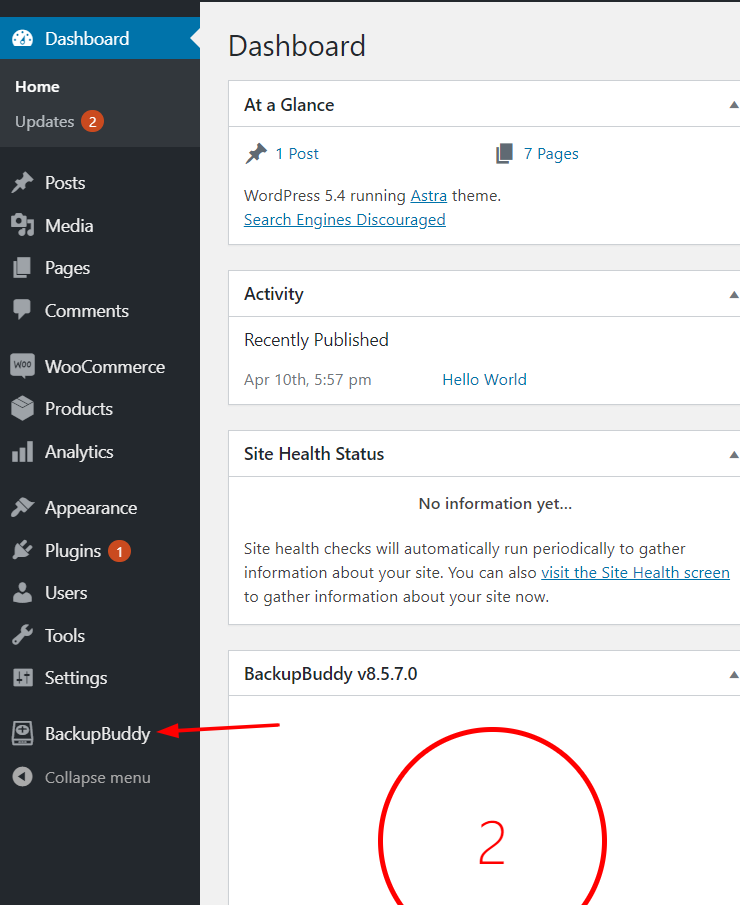Click the Site Health Status title
The image size is (740, 905).
(x=314, y=454)
